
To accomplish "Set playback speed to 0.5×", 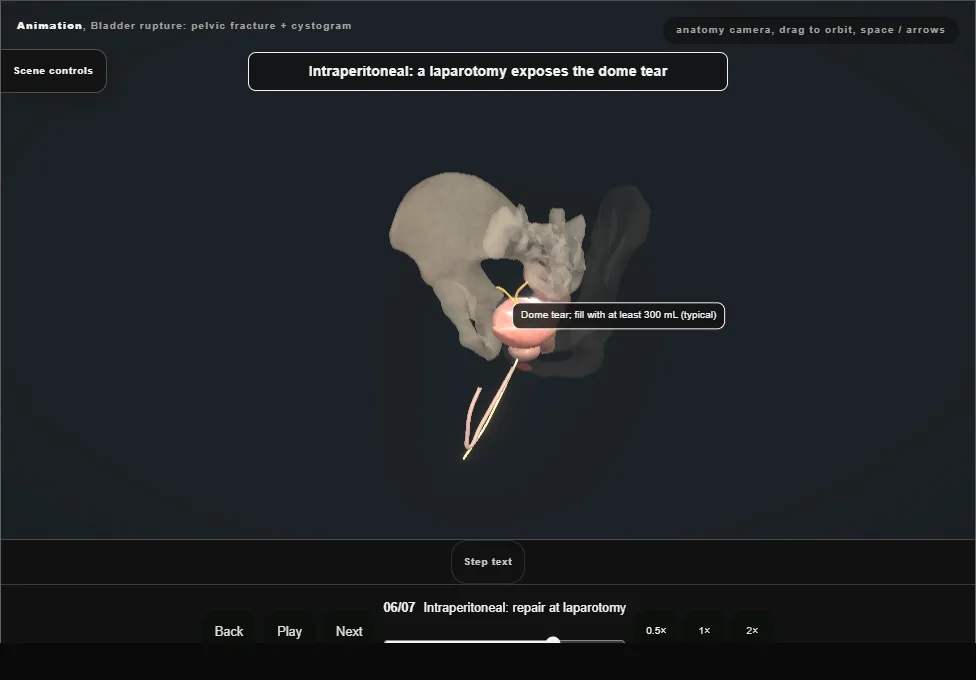I will click(x=656, y=630).
